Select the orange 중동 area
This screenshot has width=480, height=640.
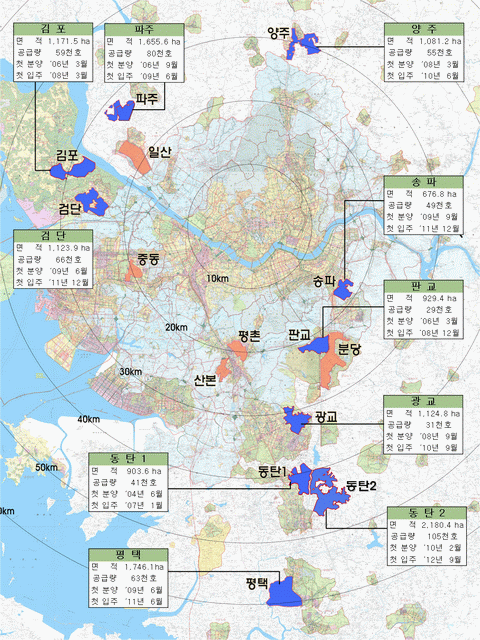point(133,271)
